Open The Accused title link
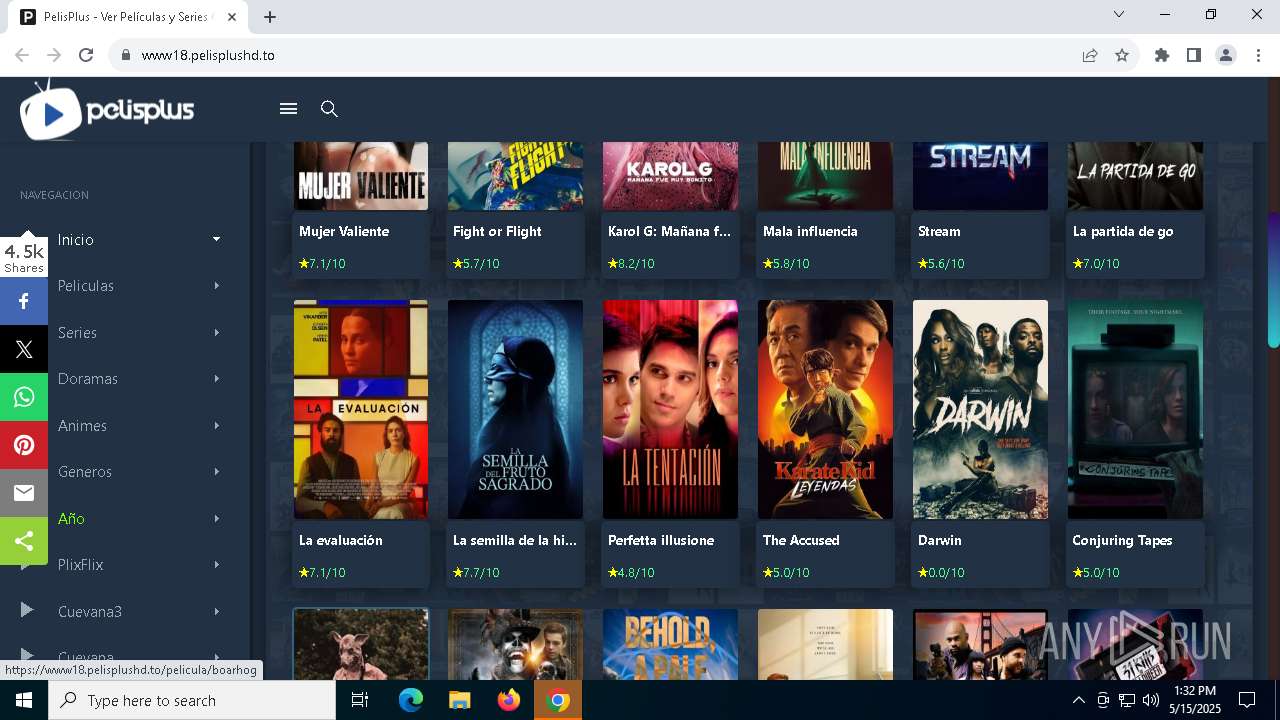The height and width of the screenshot is (720, 1280). [801, 540]
